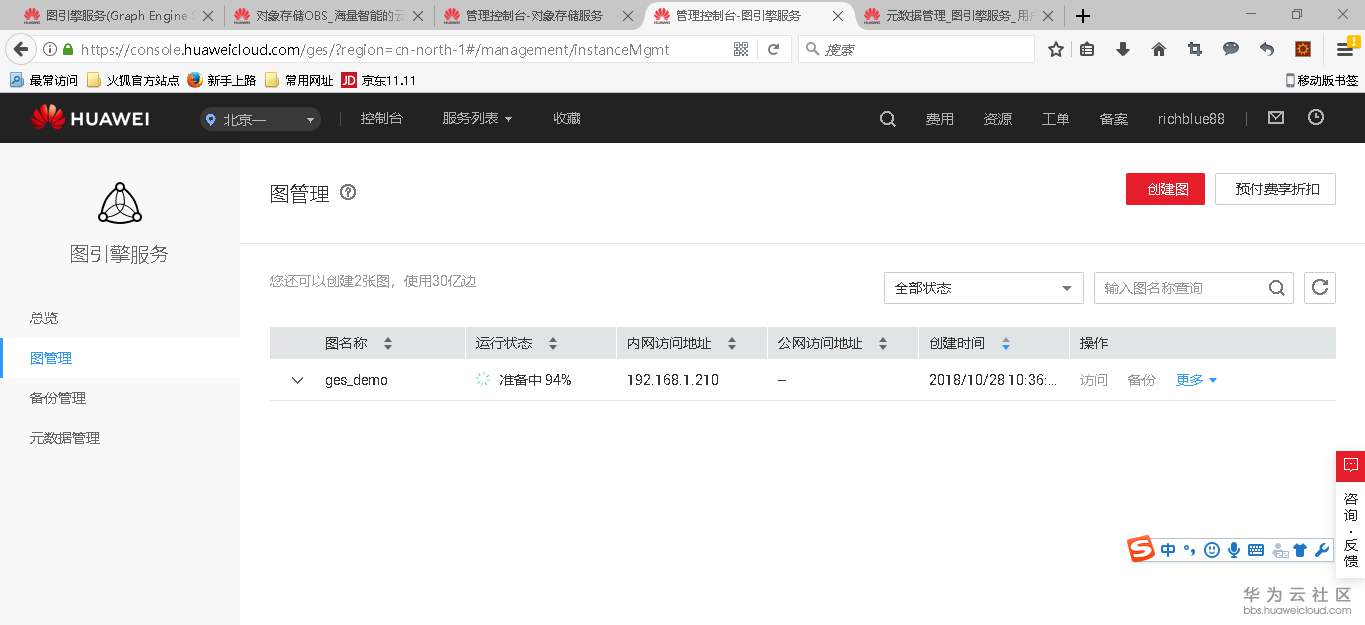Image resolution: width=1365 pixels, height=625 pixels.
Task: Click 备份 for ges_demo
Action: pyautogui.click(x=1141, y=380)
